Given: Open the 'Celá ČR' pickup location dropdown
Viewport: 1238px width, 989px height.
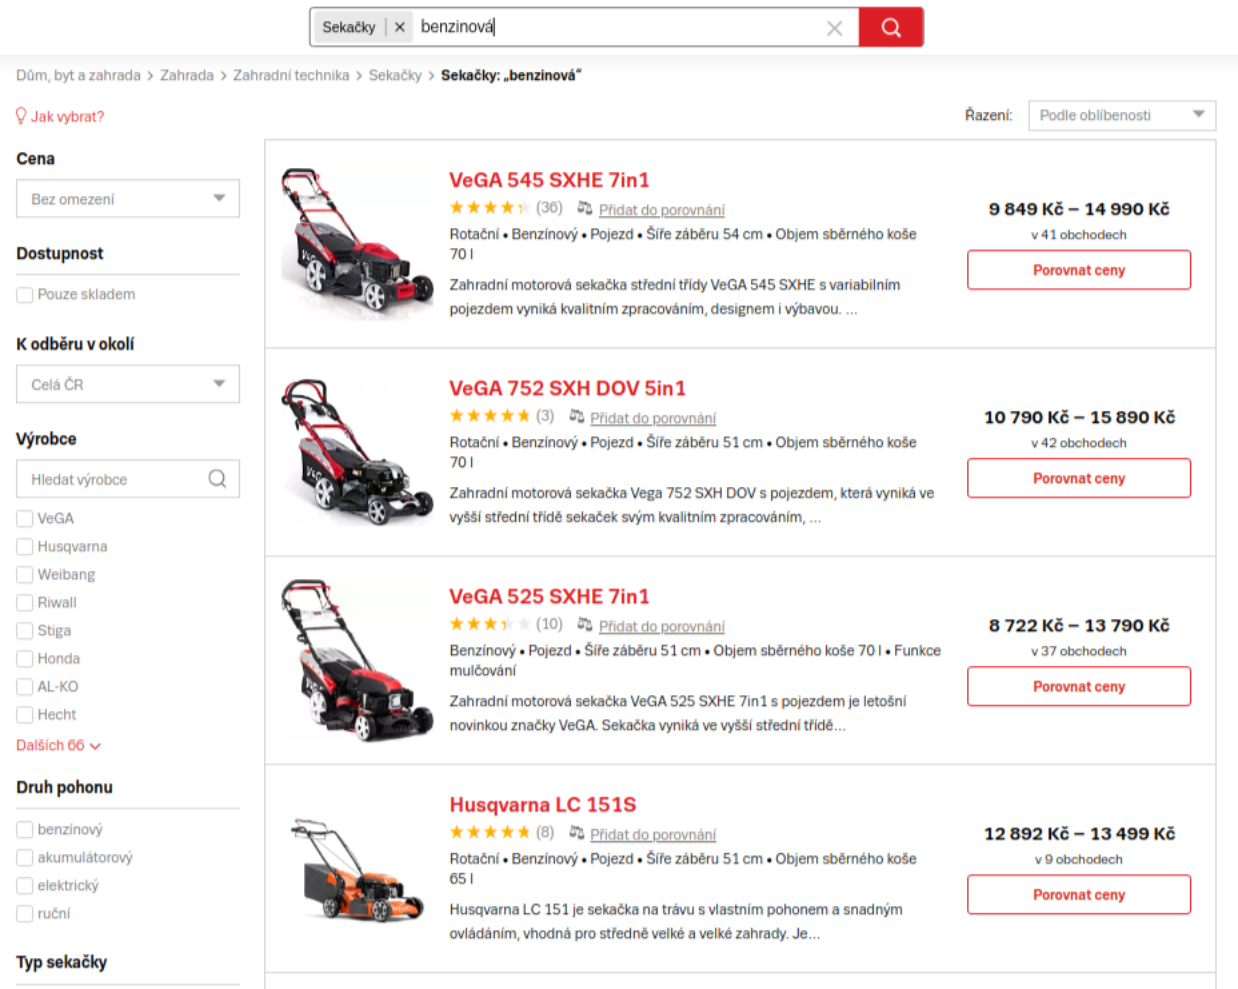Looking at the screenshot, I should pos(128,384).
